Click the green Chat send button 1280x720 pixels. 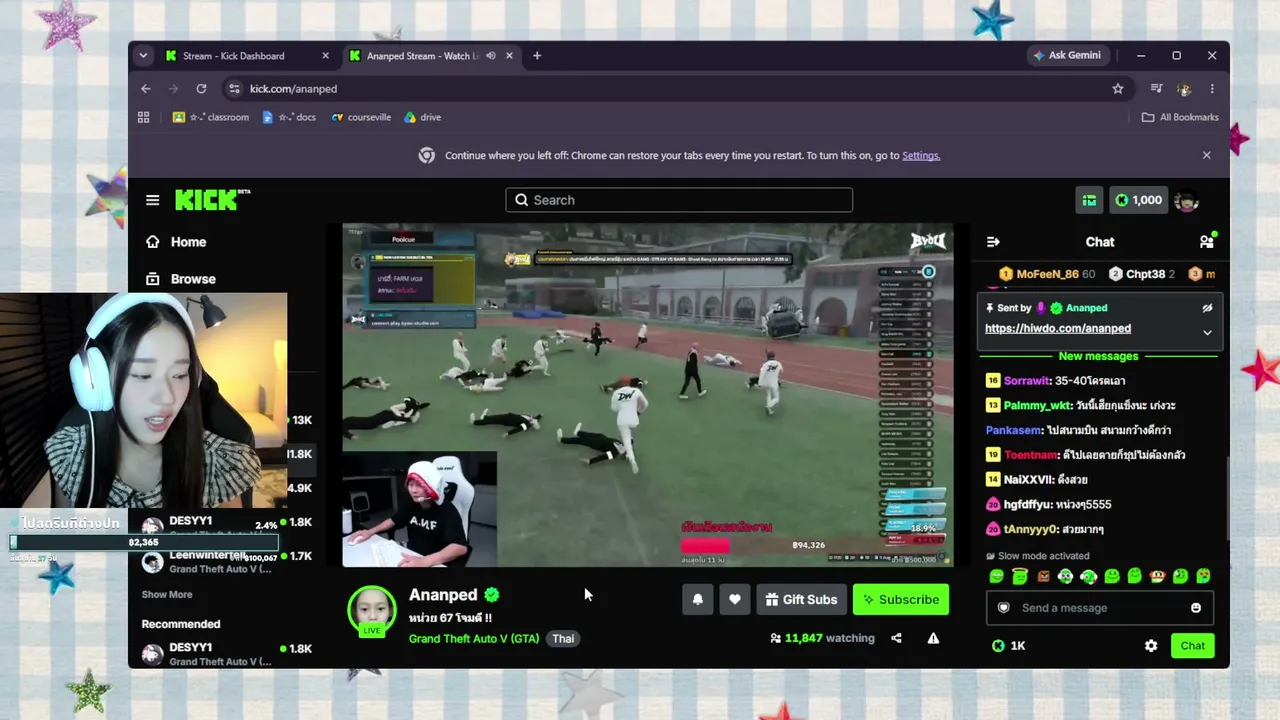tap(1192, 646)
